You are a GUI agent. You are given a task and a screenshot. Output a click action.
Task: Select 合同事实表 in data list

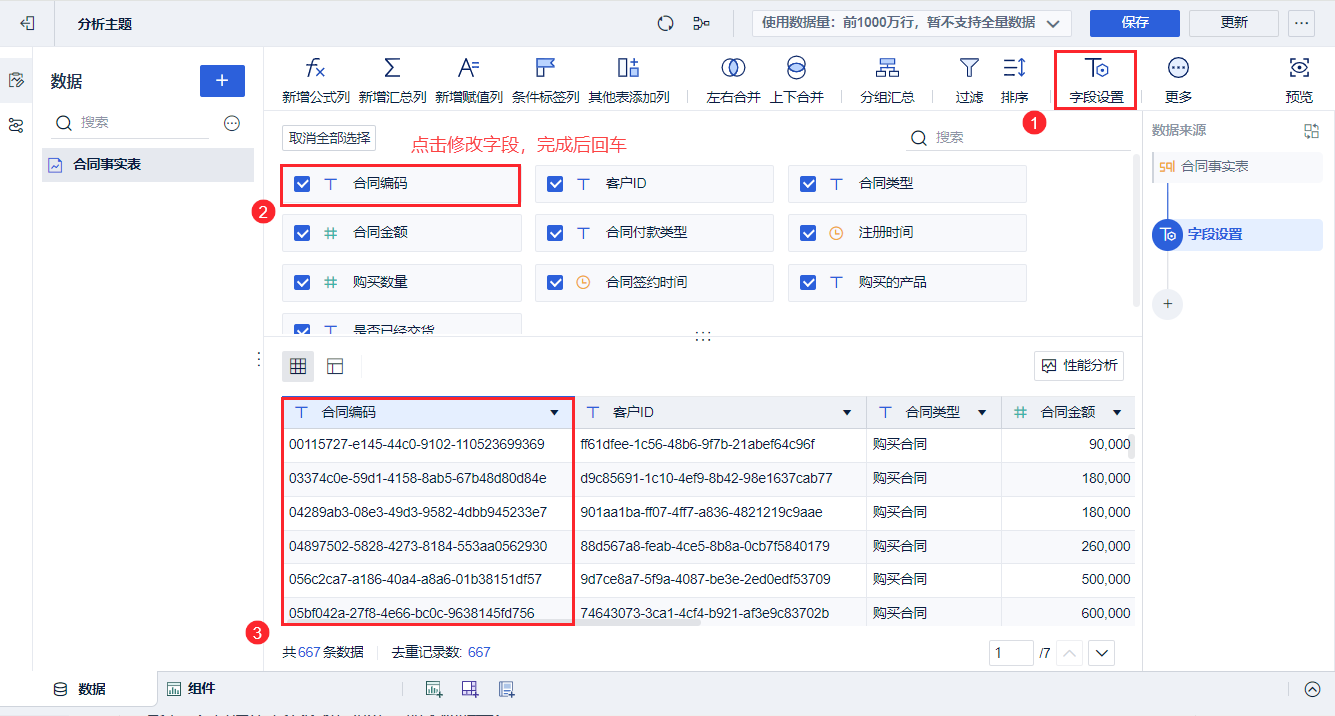tap(148, 164)
